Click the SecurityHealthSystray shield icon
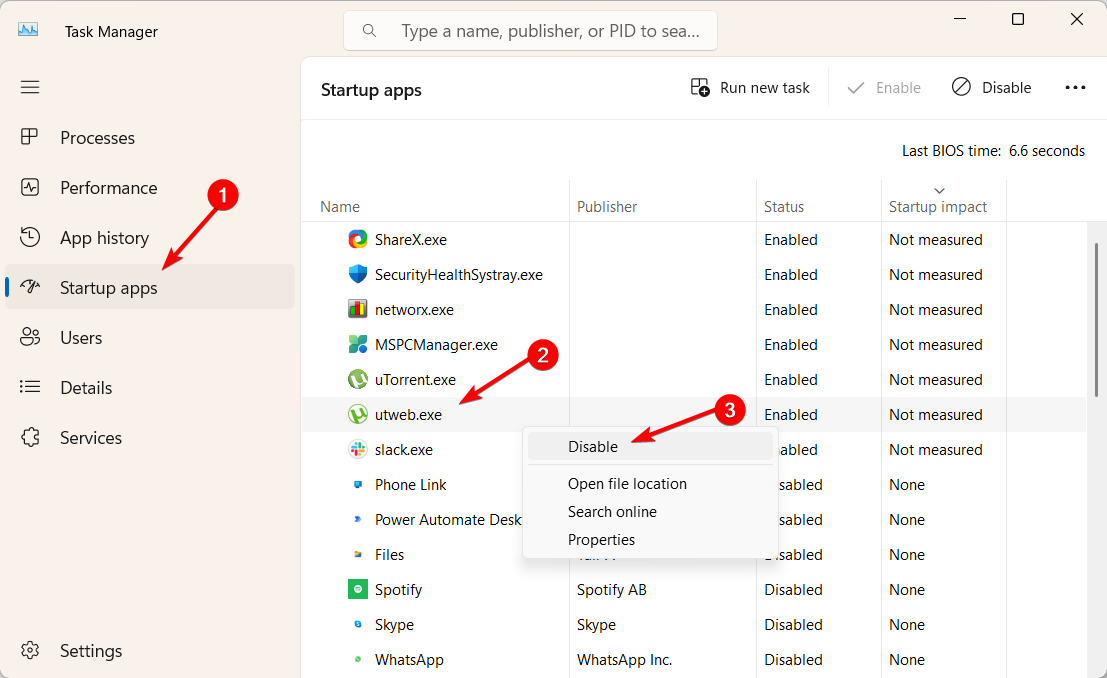 (358, 274)
